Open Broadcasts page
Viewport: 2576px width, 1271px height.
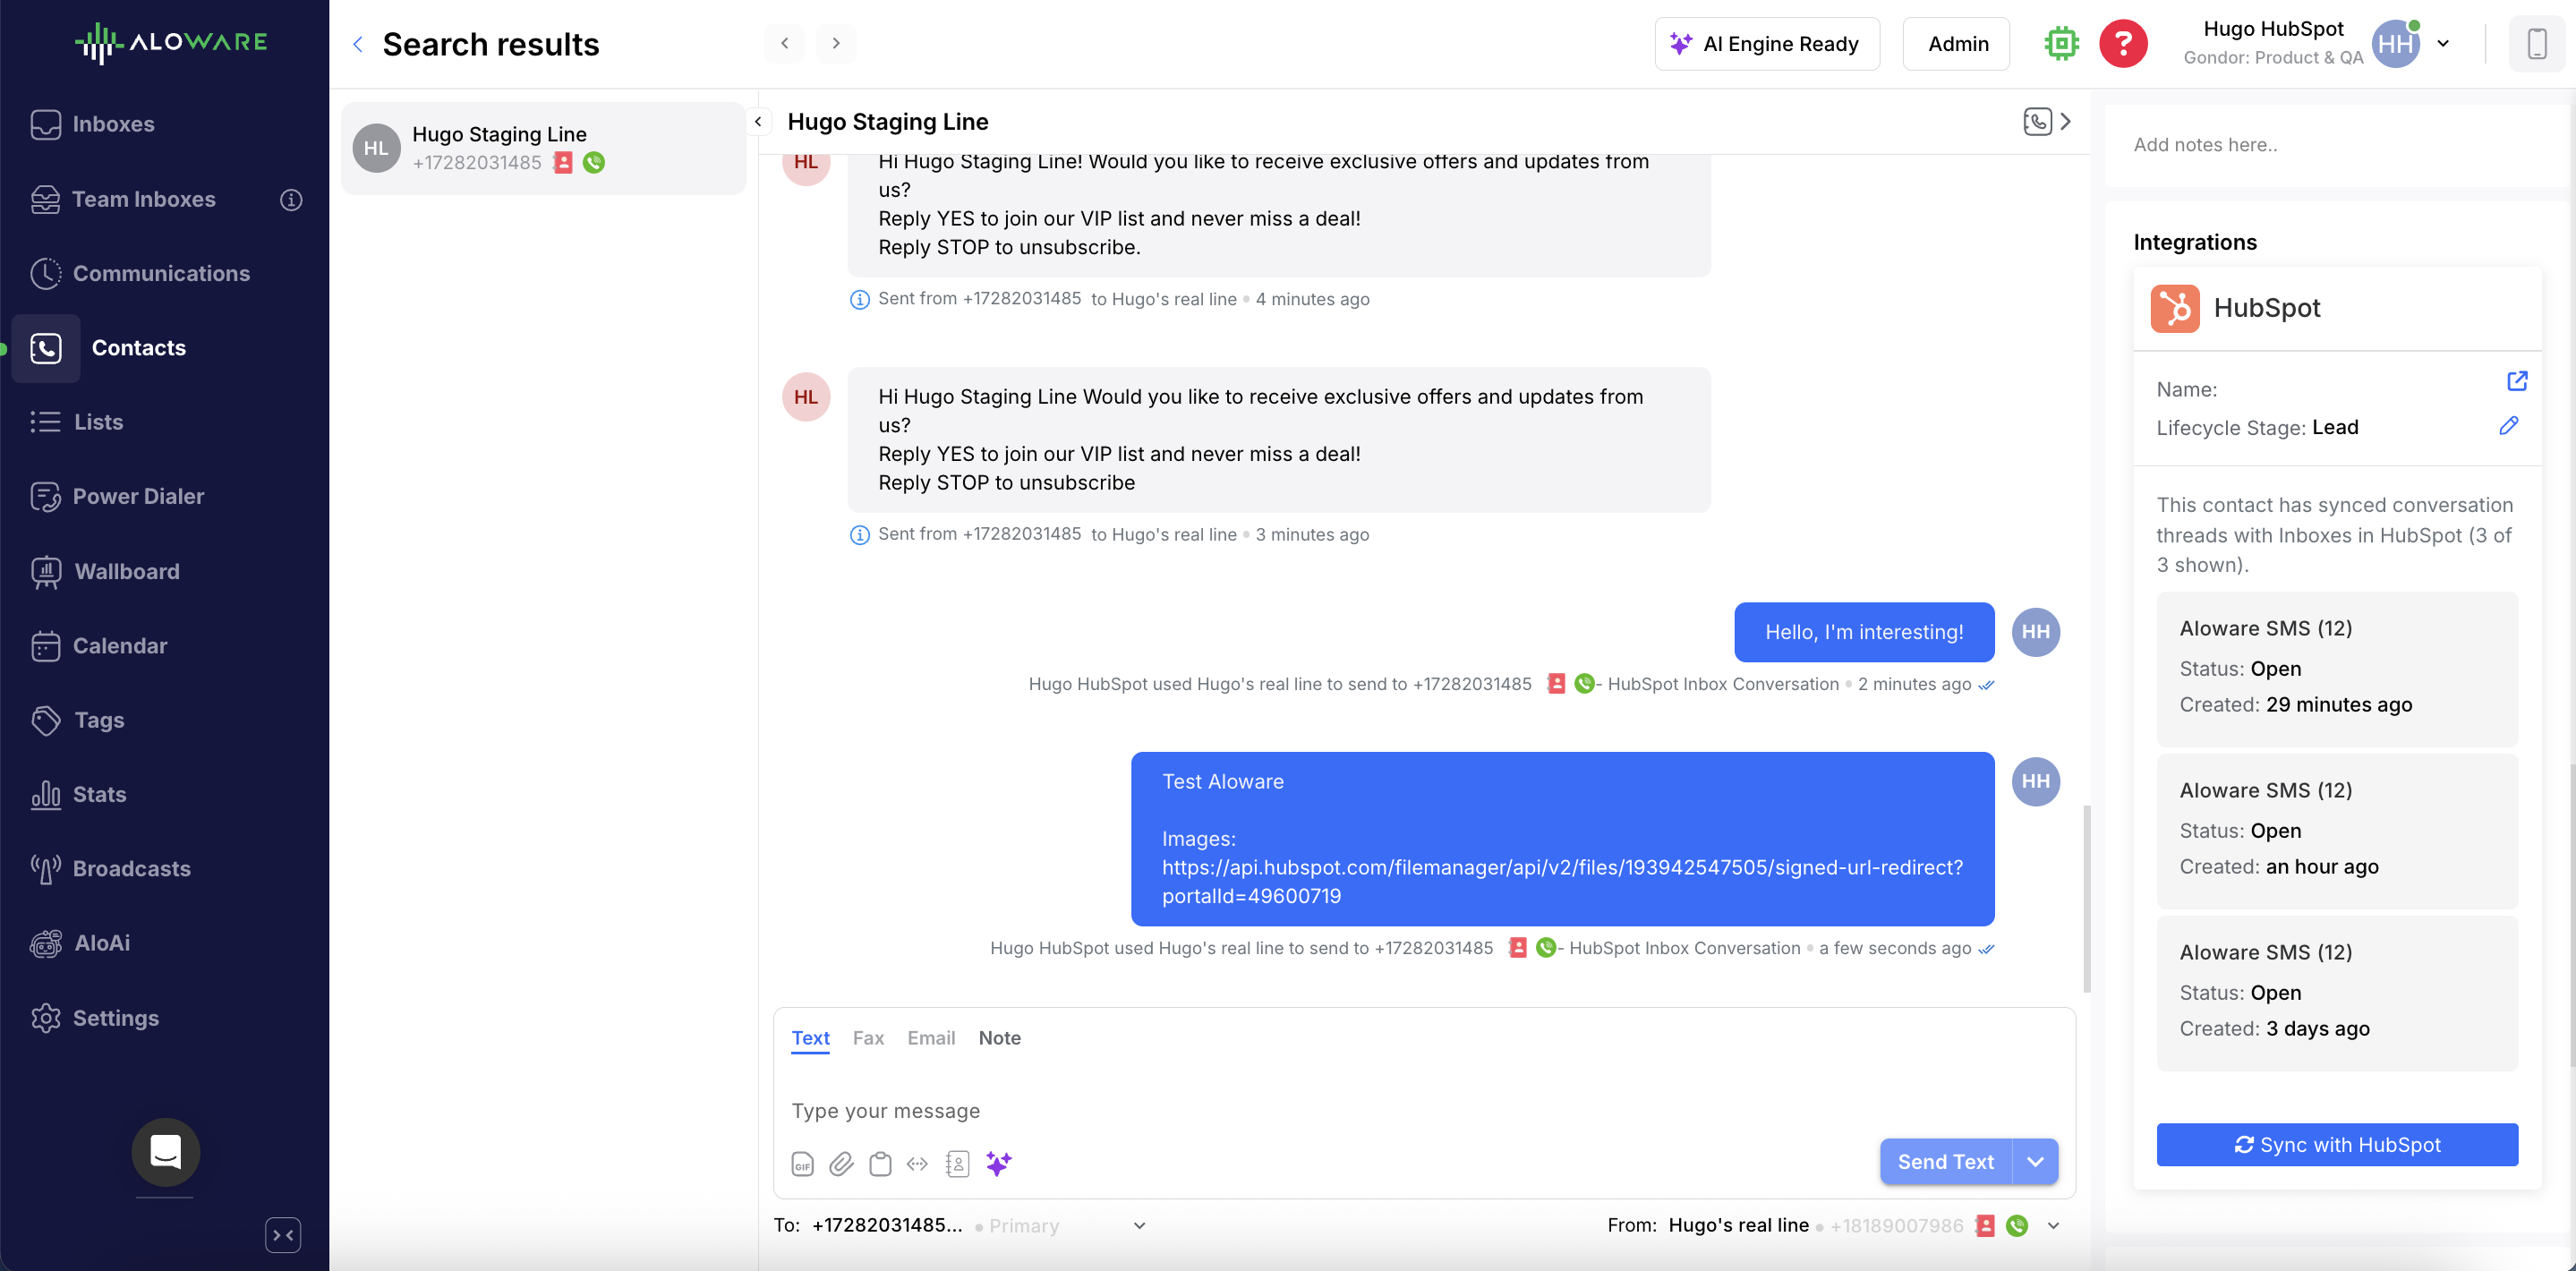click(110, 868)
